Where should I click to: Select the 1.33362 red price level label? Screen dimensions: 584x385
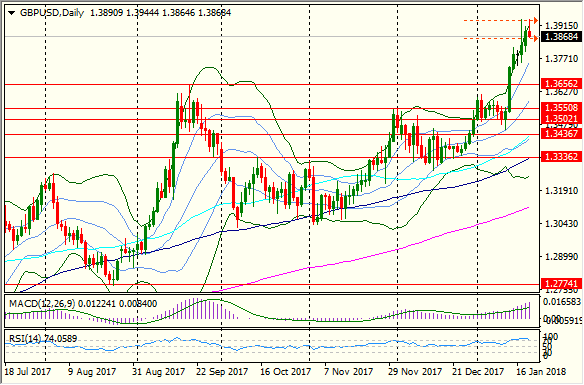(561, 157)
